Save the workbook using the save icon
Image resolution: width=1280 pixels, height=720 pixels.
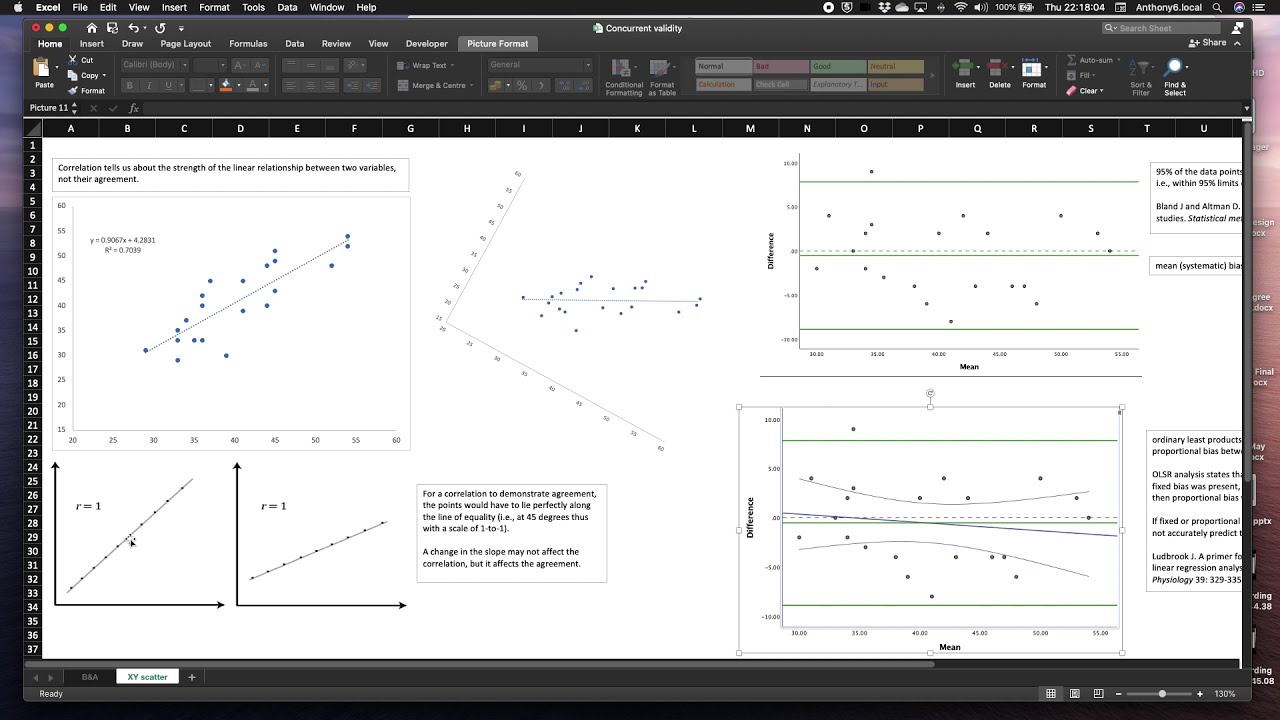tap(112, 28)
